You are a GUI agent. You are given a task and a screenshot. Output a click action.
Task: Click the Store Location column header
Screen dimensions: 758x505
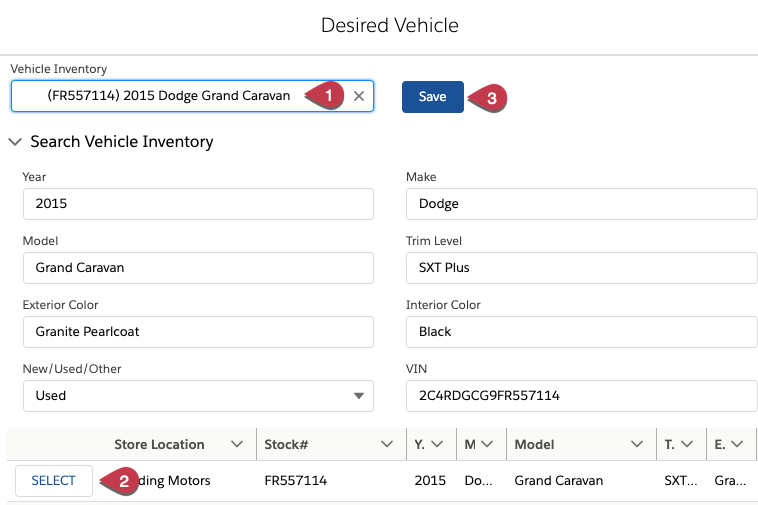click(x=159, y=445)
